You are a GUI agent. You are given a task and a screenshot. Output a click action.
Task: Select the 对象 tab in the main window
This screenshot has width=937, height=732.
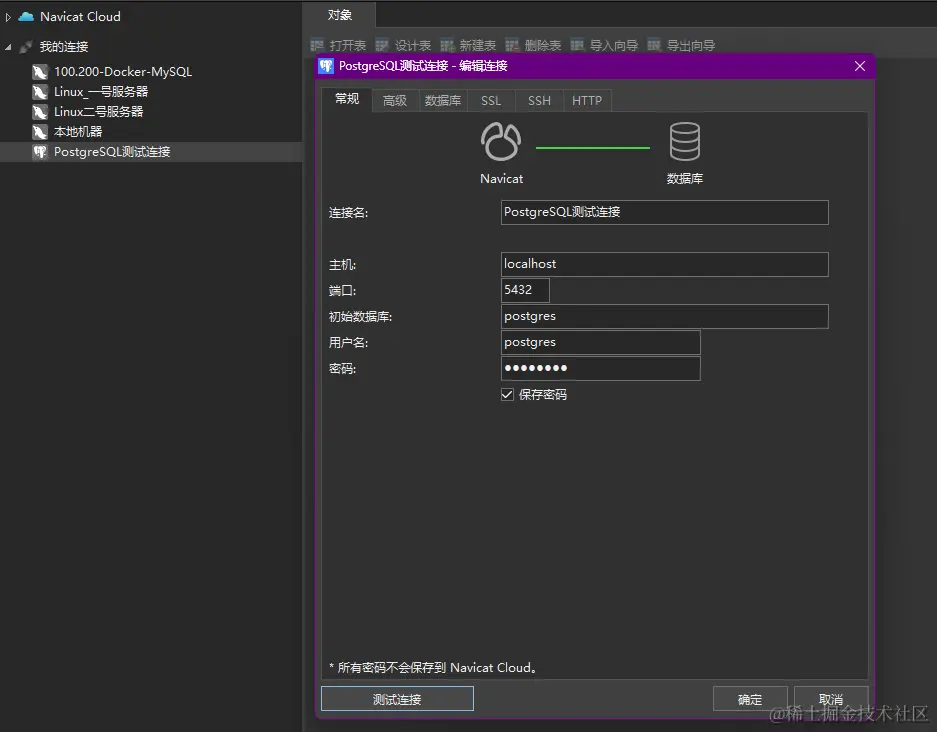pos(339,15)
